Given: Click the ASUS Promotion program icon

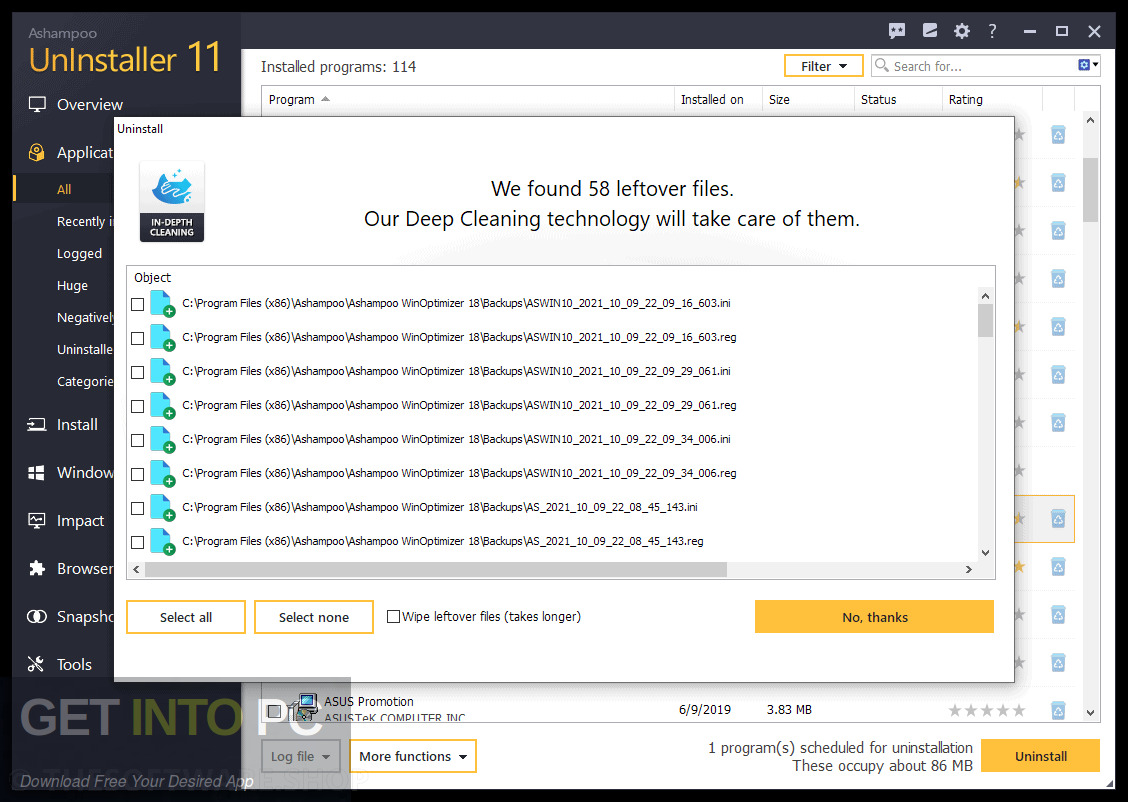Looking at the screenshot, I should click(x=304, y=707).
